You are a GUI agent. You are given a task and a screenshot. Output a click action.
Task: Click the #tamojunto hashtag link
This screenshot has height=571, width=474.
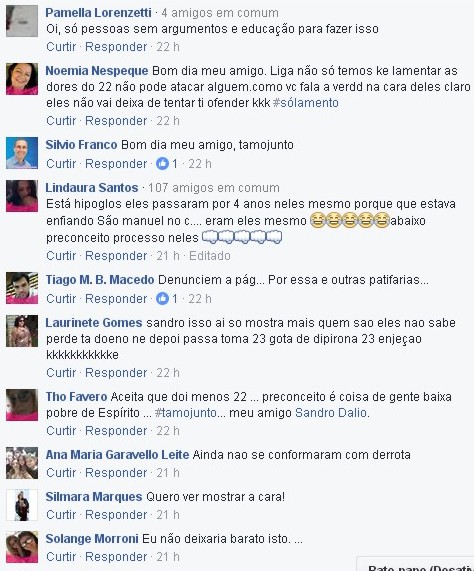[185, 413]
